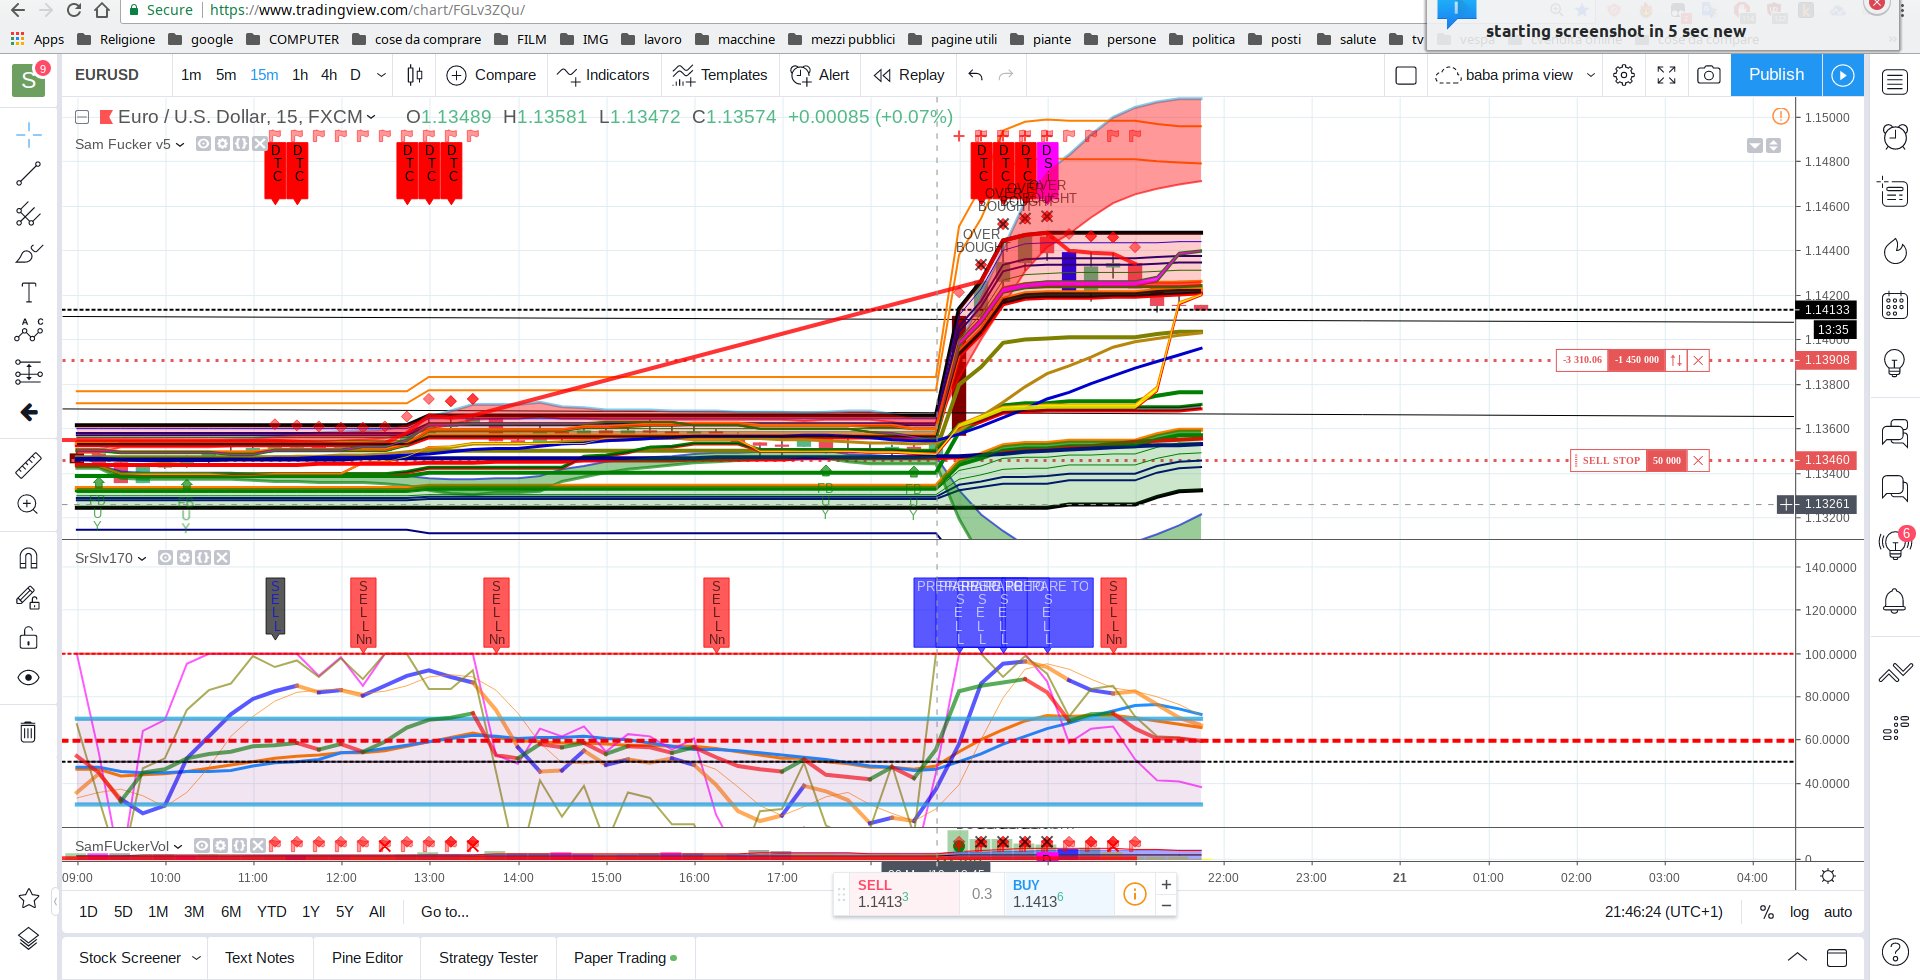Toggle log scale
Image resolution: width=1920 pixels, height=980 pixels.
pyautogui.click(x=1799, y=912)
